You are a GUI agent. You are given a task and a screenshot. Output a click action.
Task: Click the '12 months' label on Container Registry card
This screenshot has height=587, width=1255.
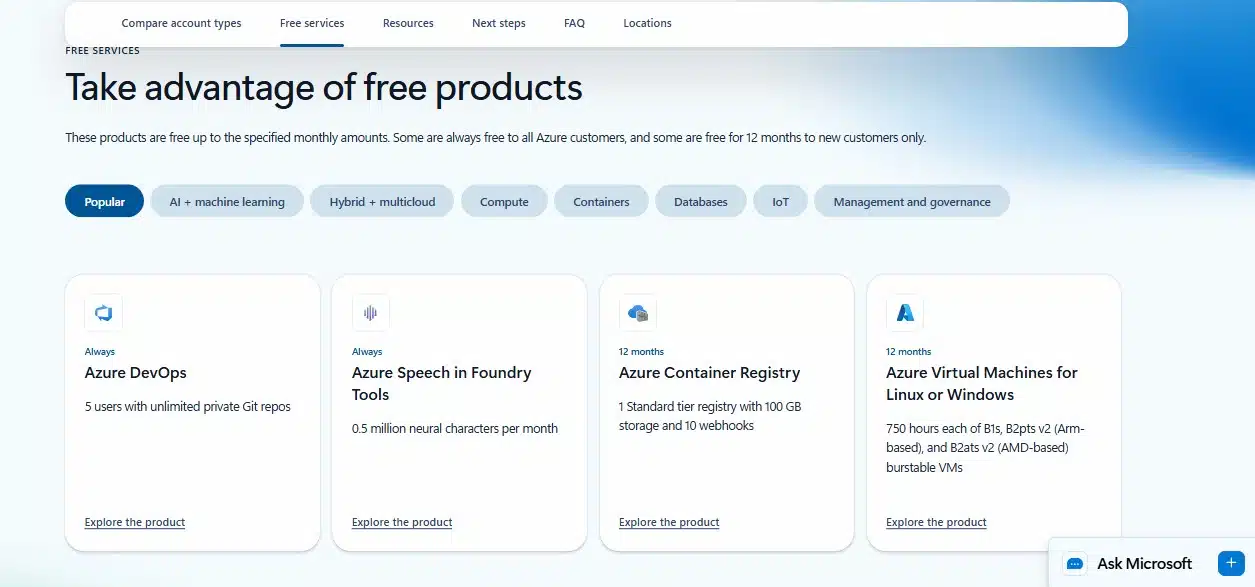[641, 352]
